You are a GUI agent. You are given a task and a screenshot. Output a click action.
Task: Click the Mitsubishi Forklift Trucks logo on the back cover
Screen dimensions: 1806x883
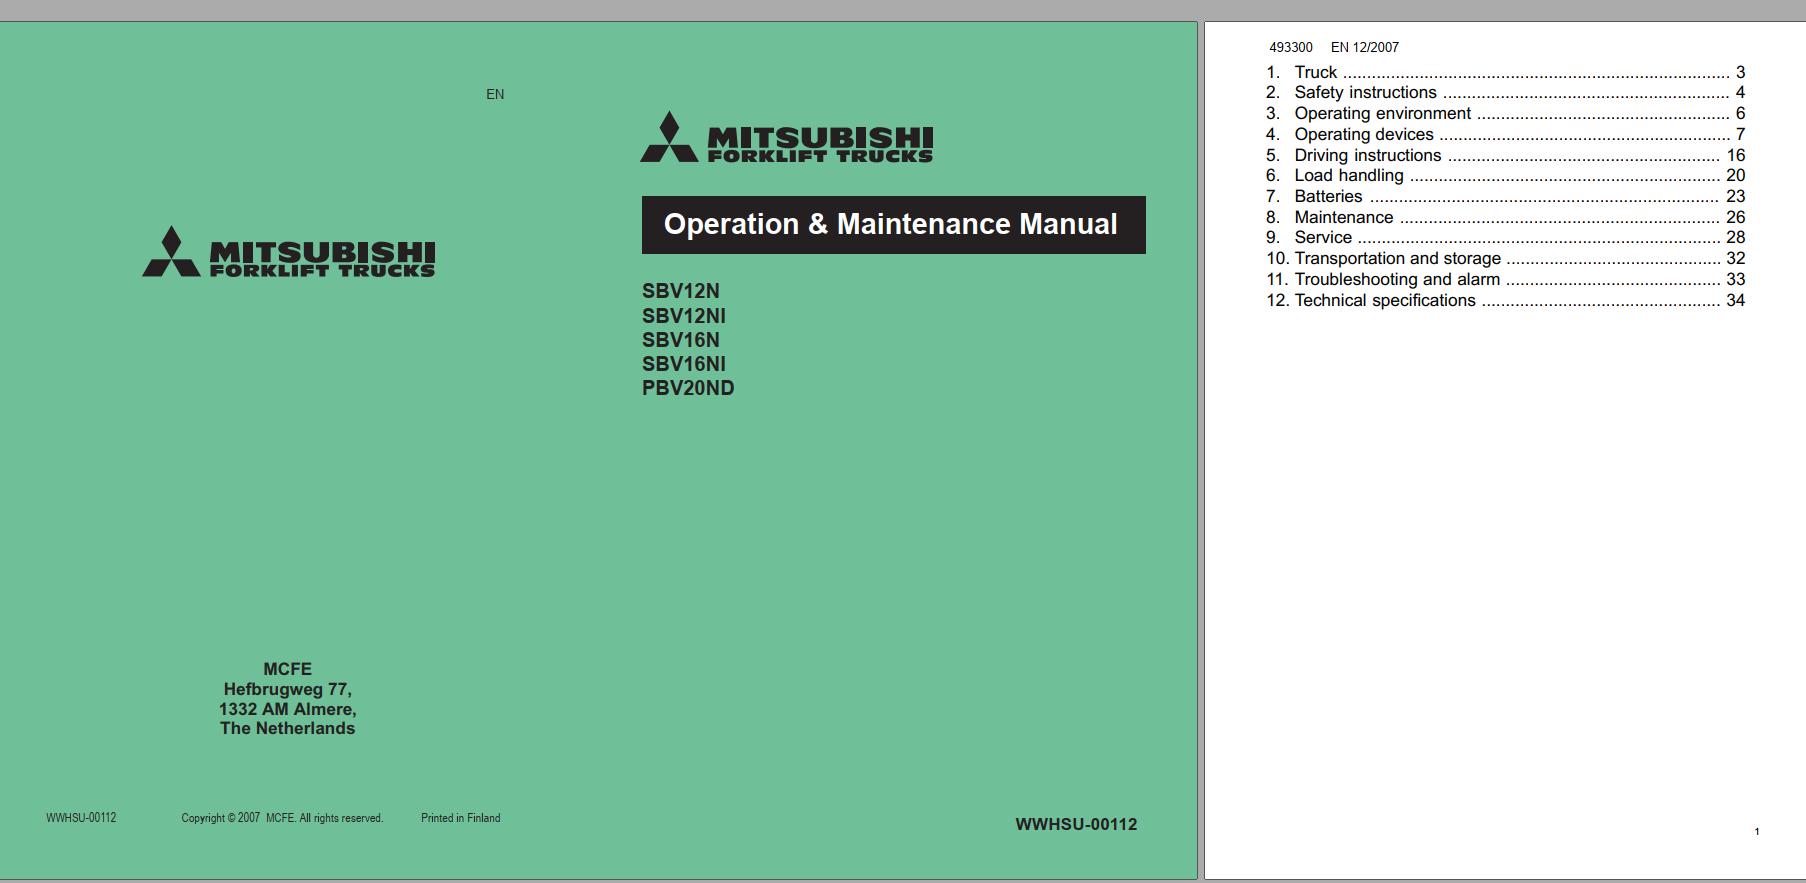click(x=289, y=252)
